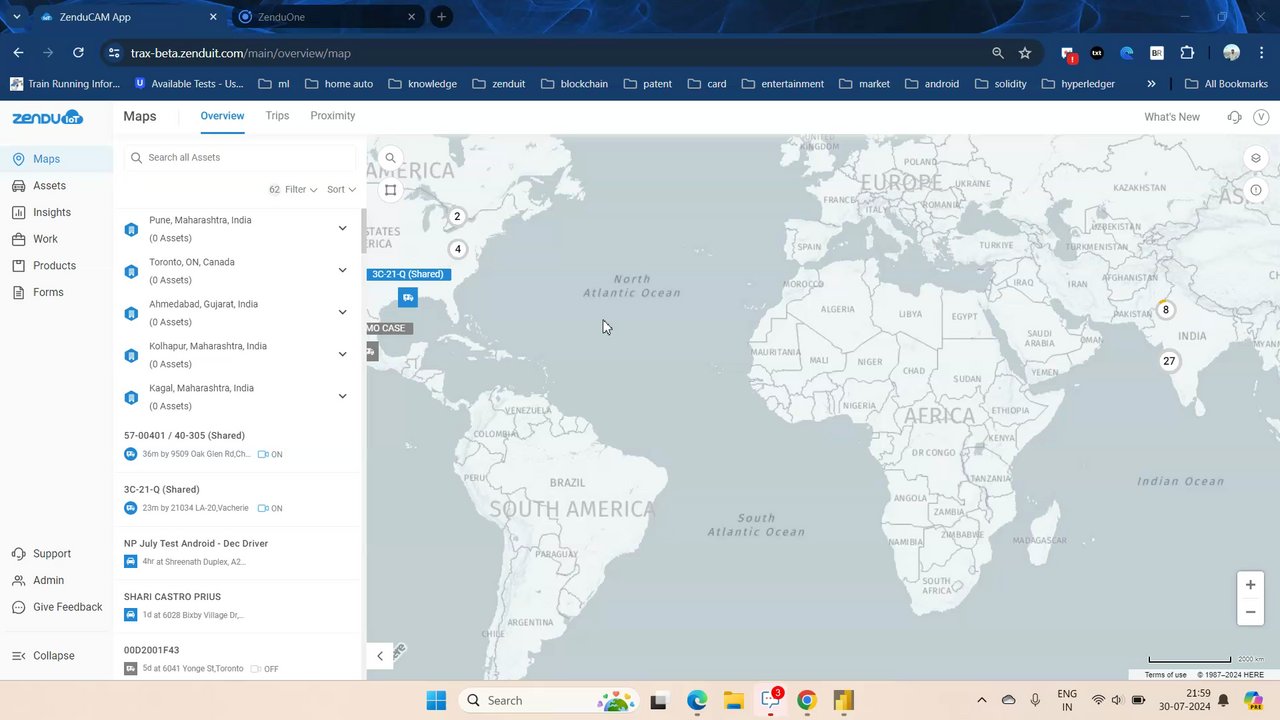
Task: Open the Terms of use link
Action: [x=1165, y=675]
